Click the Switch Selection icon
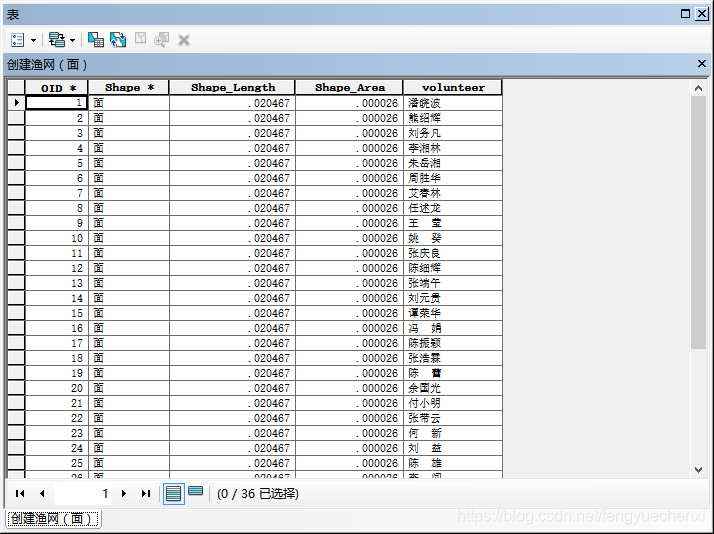 tap(118, 40)
